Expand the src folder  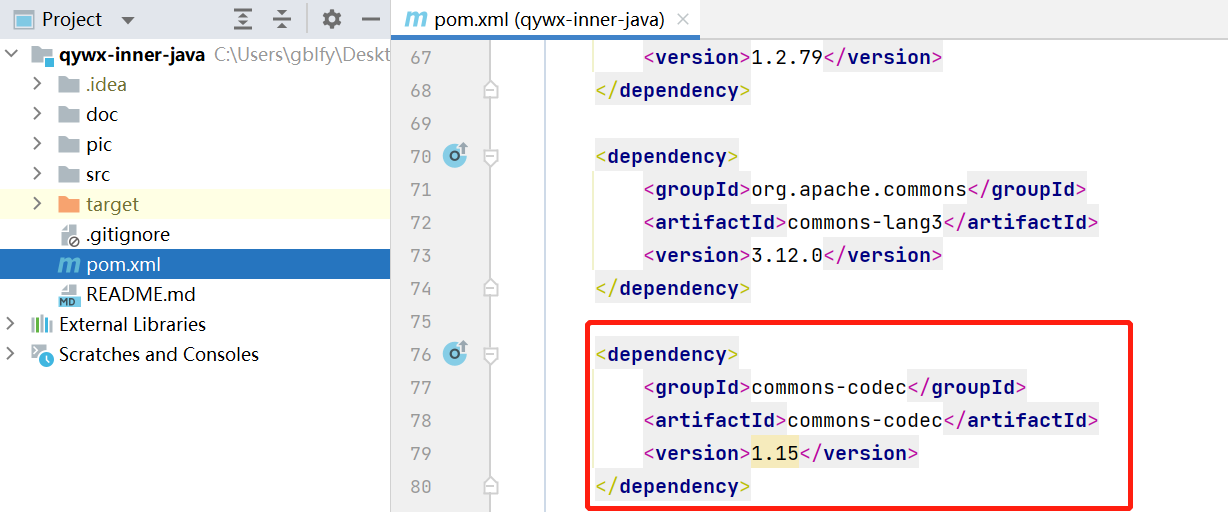(38, 174)
